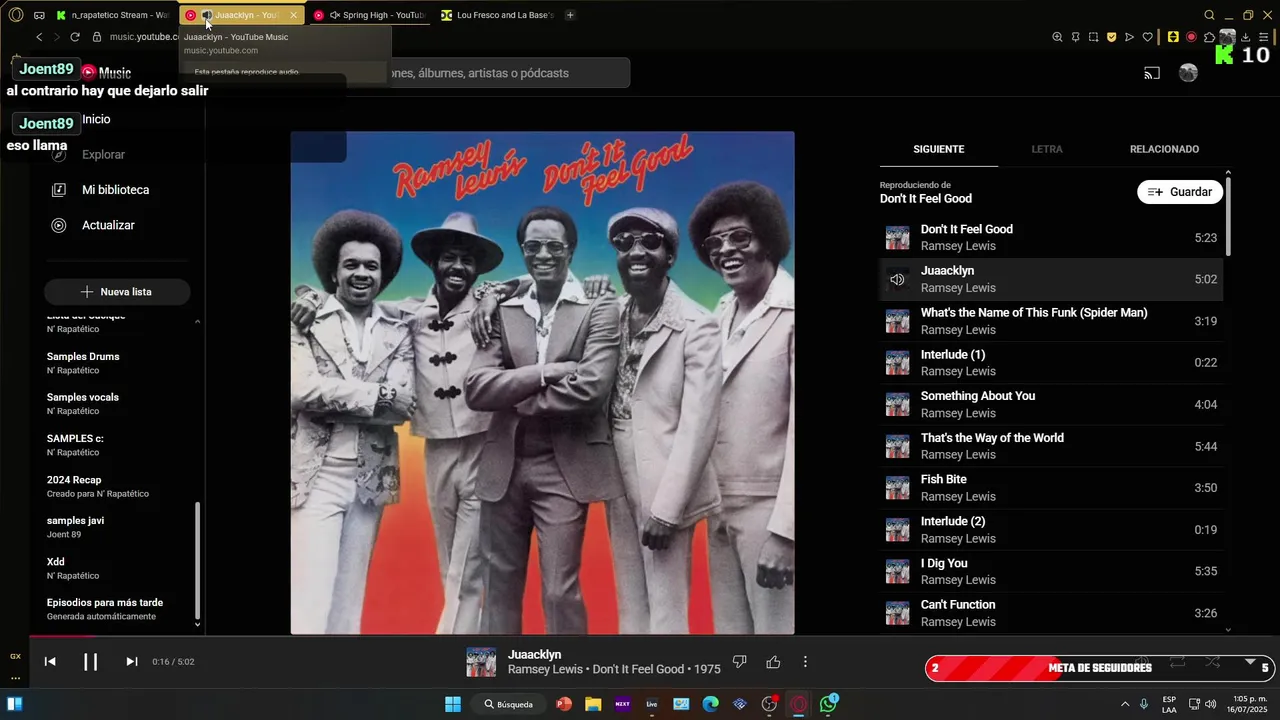Unmute the Spring High tab speaker icon
The height and width of the screenshot is (720, 1280).
coord(335,15)
